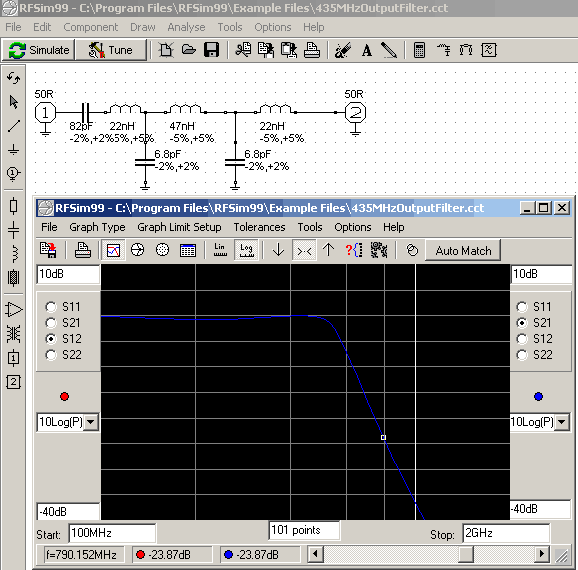Expand right 10Log(P) dropdown
The height and width of the screenshot is (570, 578).
click(x=562, y=422)
